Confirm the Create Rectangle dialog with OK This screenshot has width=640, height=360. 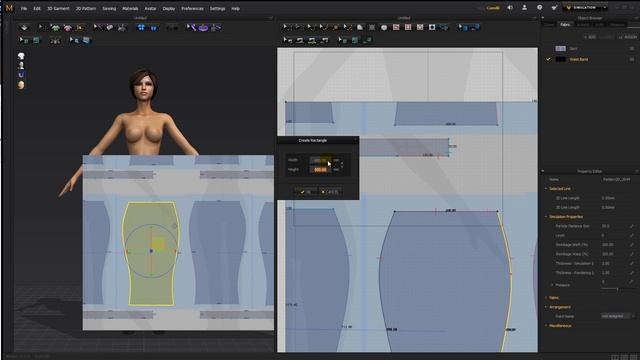click(x=306, y=191)
